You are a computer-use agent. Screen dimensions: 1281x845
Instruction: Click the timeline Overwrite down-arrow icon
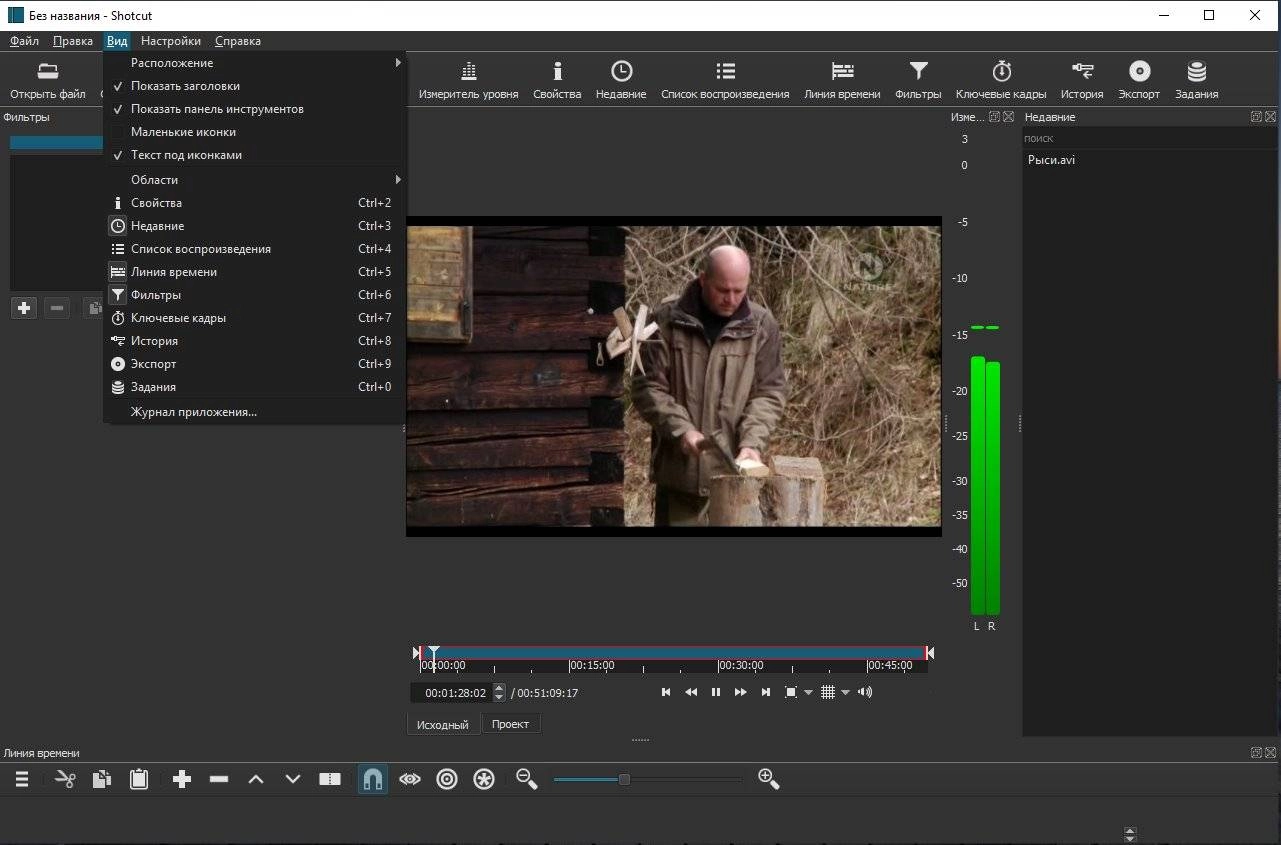coord(293,779)
